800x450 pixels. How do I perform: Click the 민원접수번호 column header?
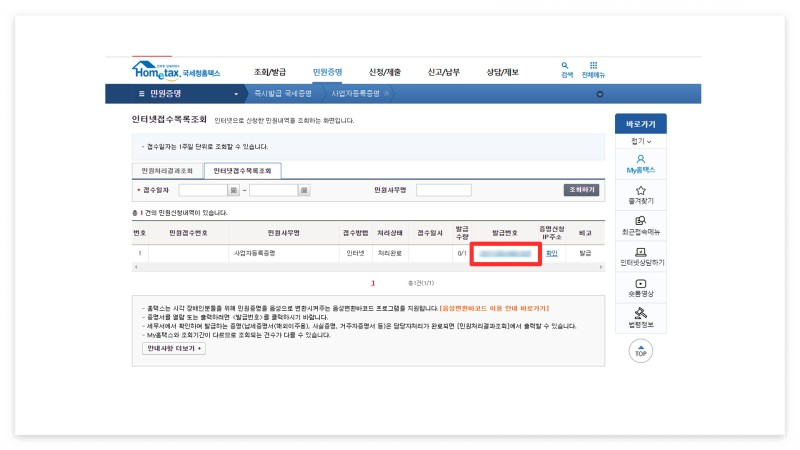click(x=188, y=233)
